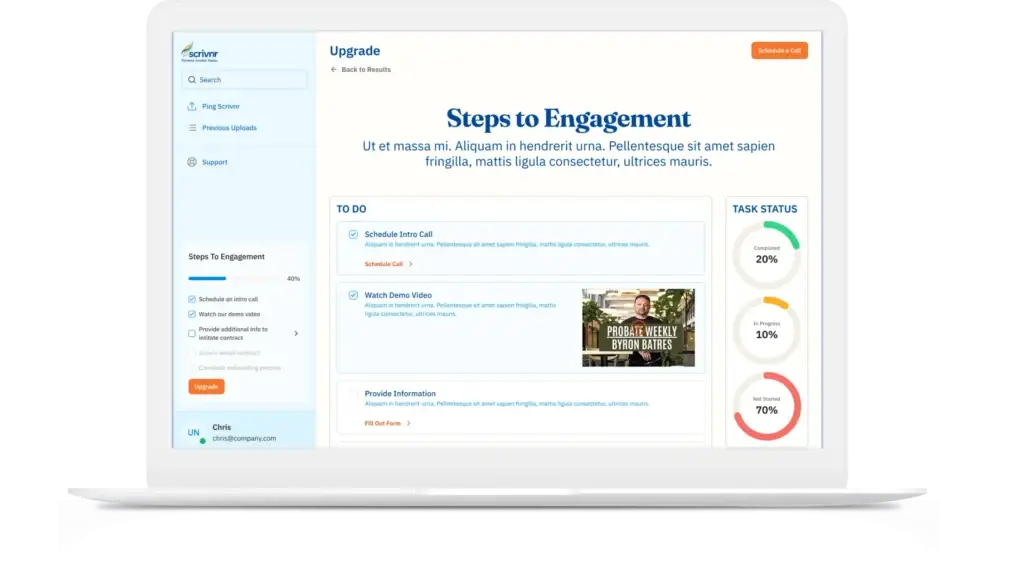Viewport: 1024px width, 569px height.
Task: Click the UN user avatar
Action: pyautogui.click(x=194, y=433)
